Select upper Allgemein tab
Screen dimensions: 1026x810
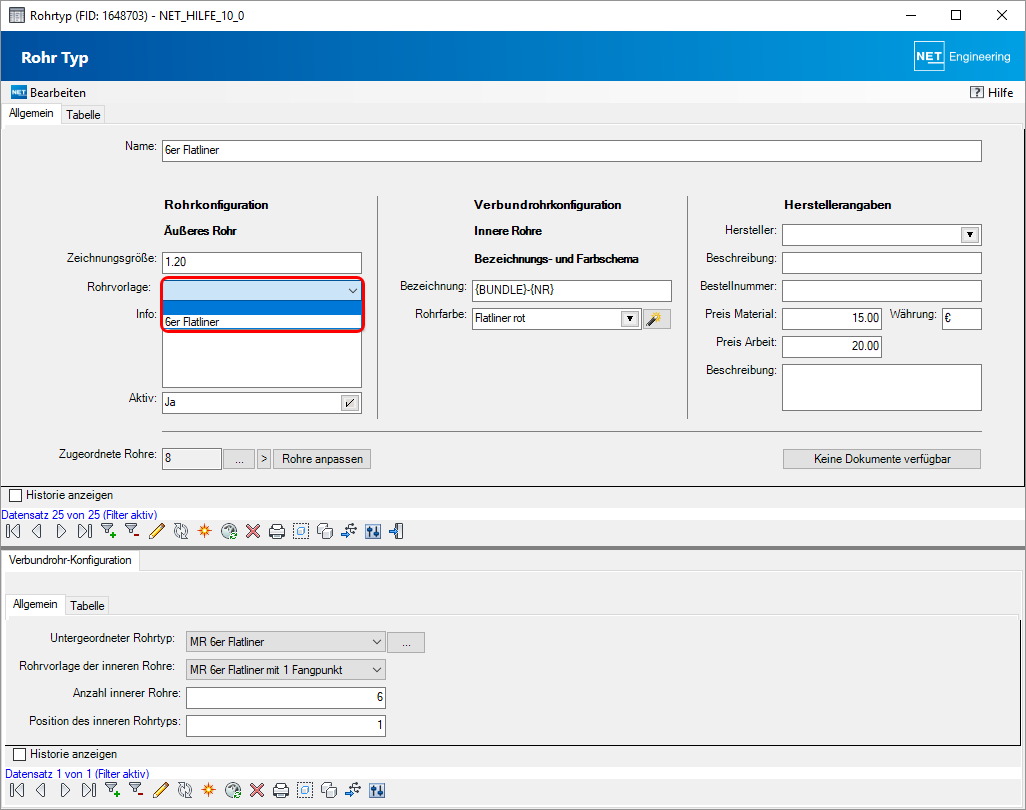31,113
